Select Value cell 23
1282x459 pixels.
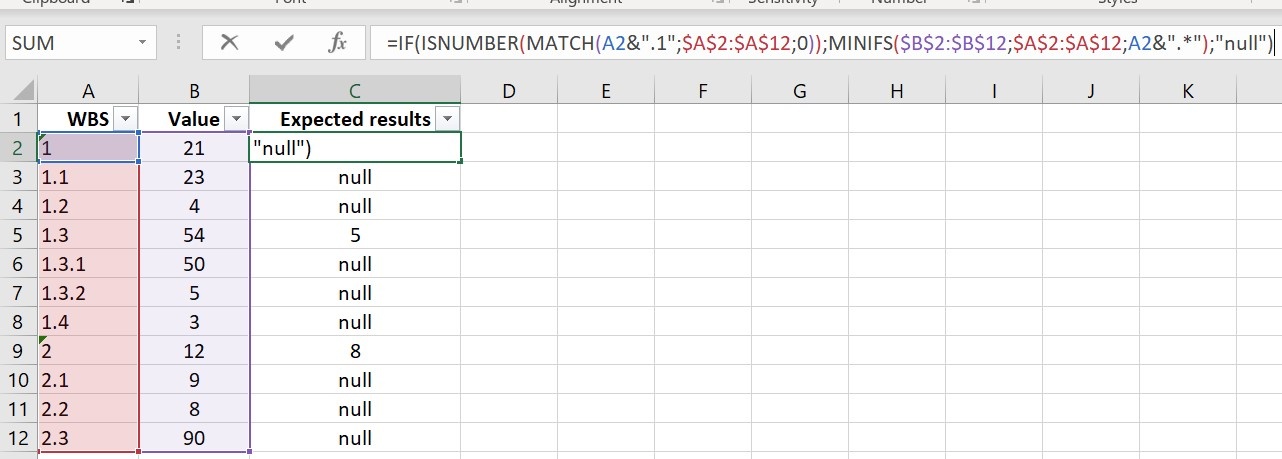(194, 177)
